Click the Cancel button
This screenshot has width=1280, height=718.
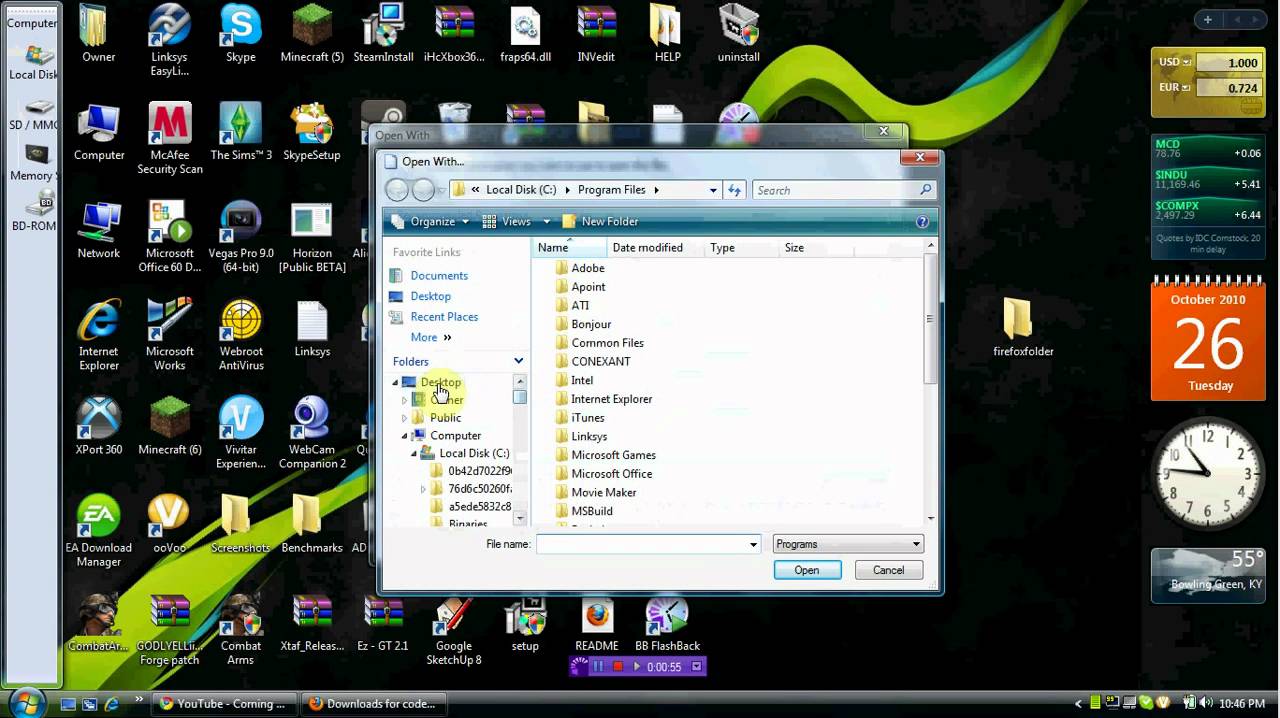[x=888, y=570]
